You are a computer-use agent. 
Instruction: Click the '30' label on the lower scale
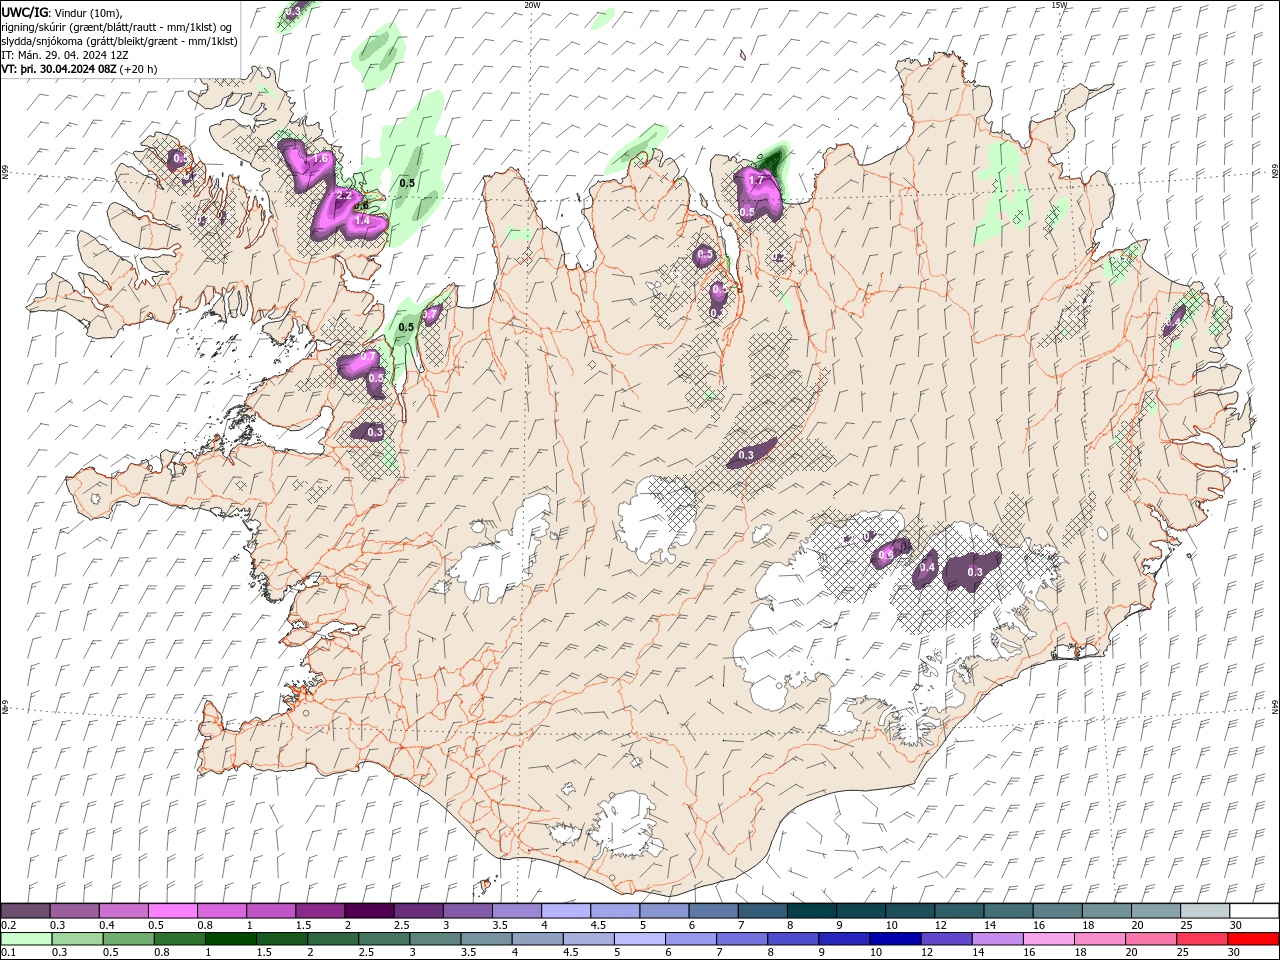[1233, 953]
